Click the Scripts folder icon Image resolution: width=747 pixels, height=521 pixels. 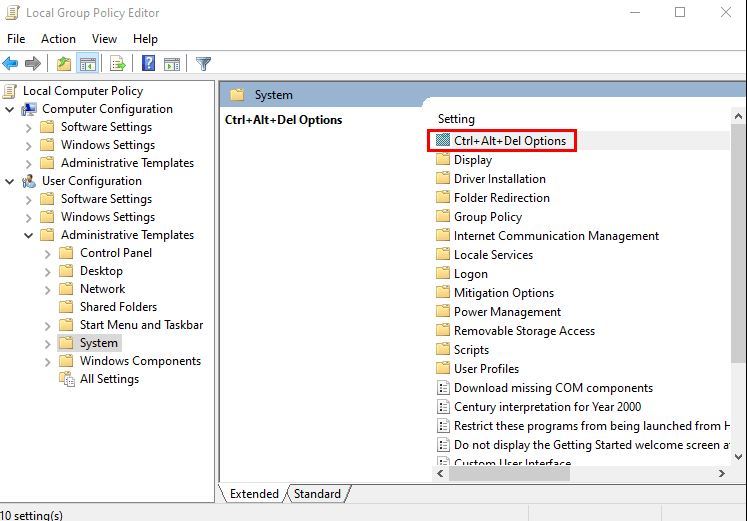[x=443, y=349]
